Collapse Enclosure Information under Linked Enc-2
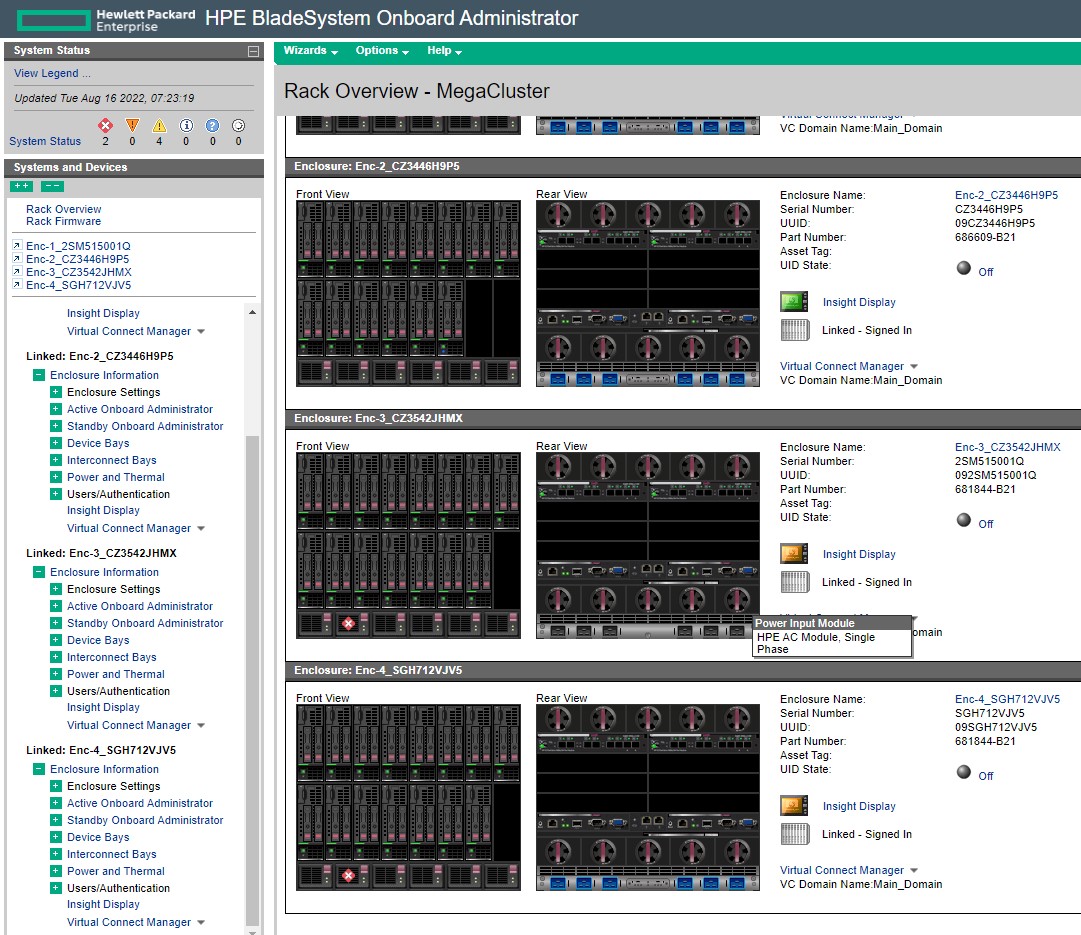The width and height of the screenshot is (1081, 935). click(x=39, y=375)
